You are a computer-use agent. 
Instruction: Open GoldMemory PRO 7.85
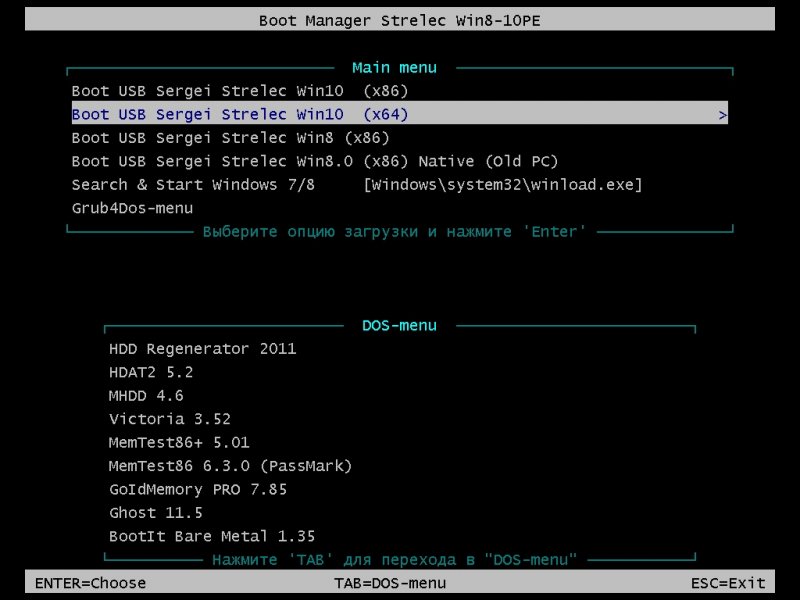click(x=198, y=490)
